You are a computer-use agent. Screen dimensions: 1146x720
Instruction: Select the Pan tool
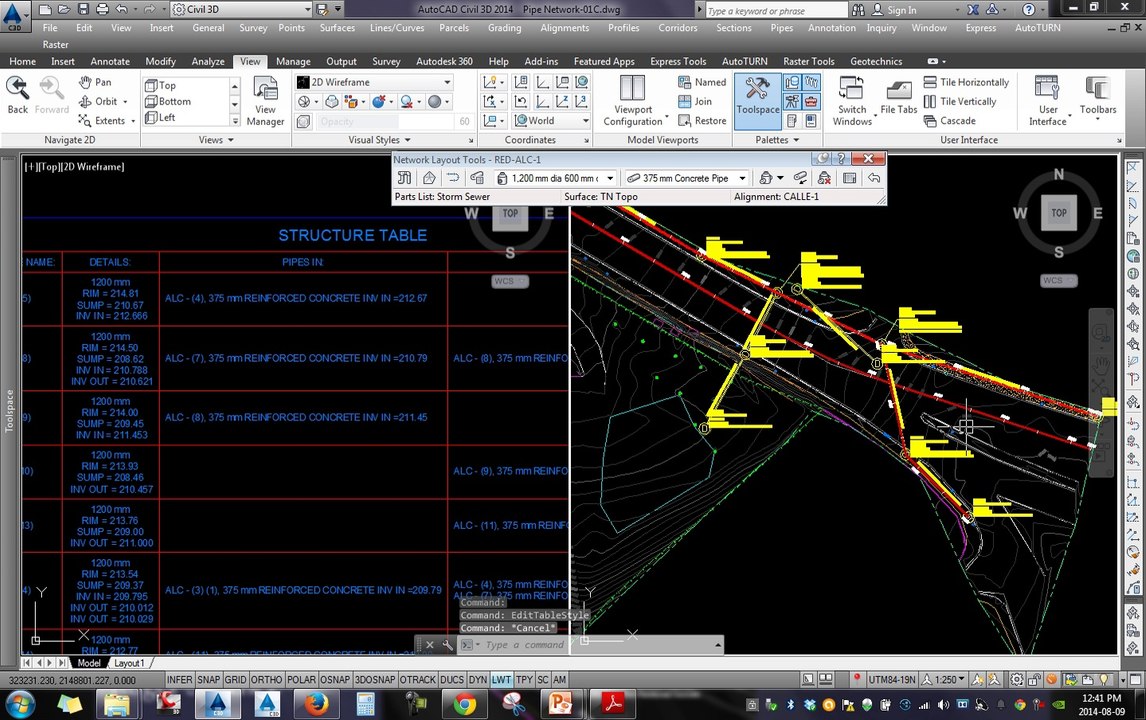95,82
